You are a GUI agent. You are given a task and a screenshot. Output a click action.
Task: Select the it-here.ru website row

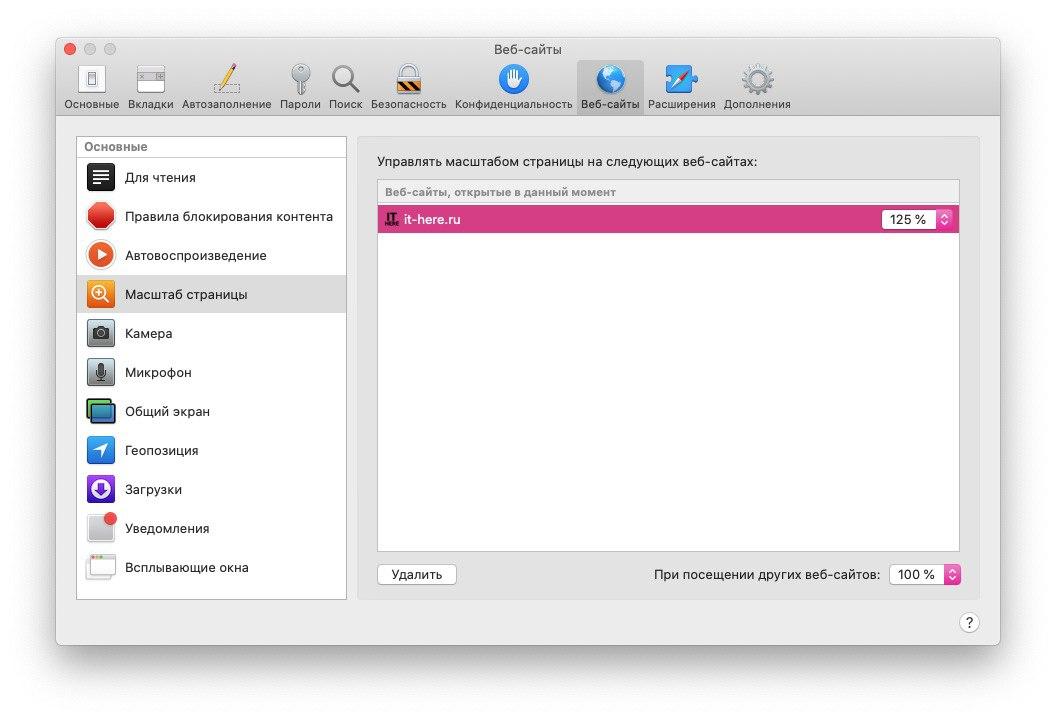coord(620,219)
